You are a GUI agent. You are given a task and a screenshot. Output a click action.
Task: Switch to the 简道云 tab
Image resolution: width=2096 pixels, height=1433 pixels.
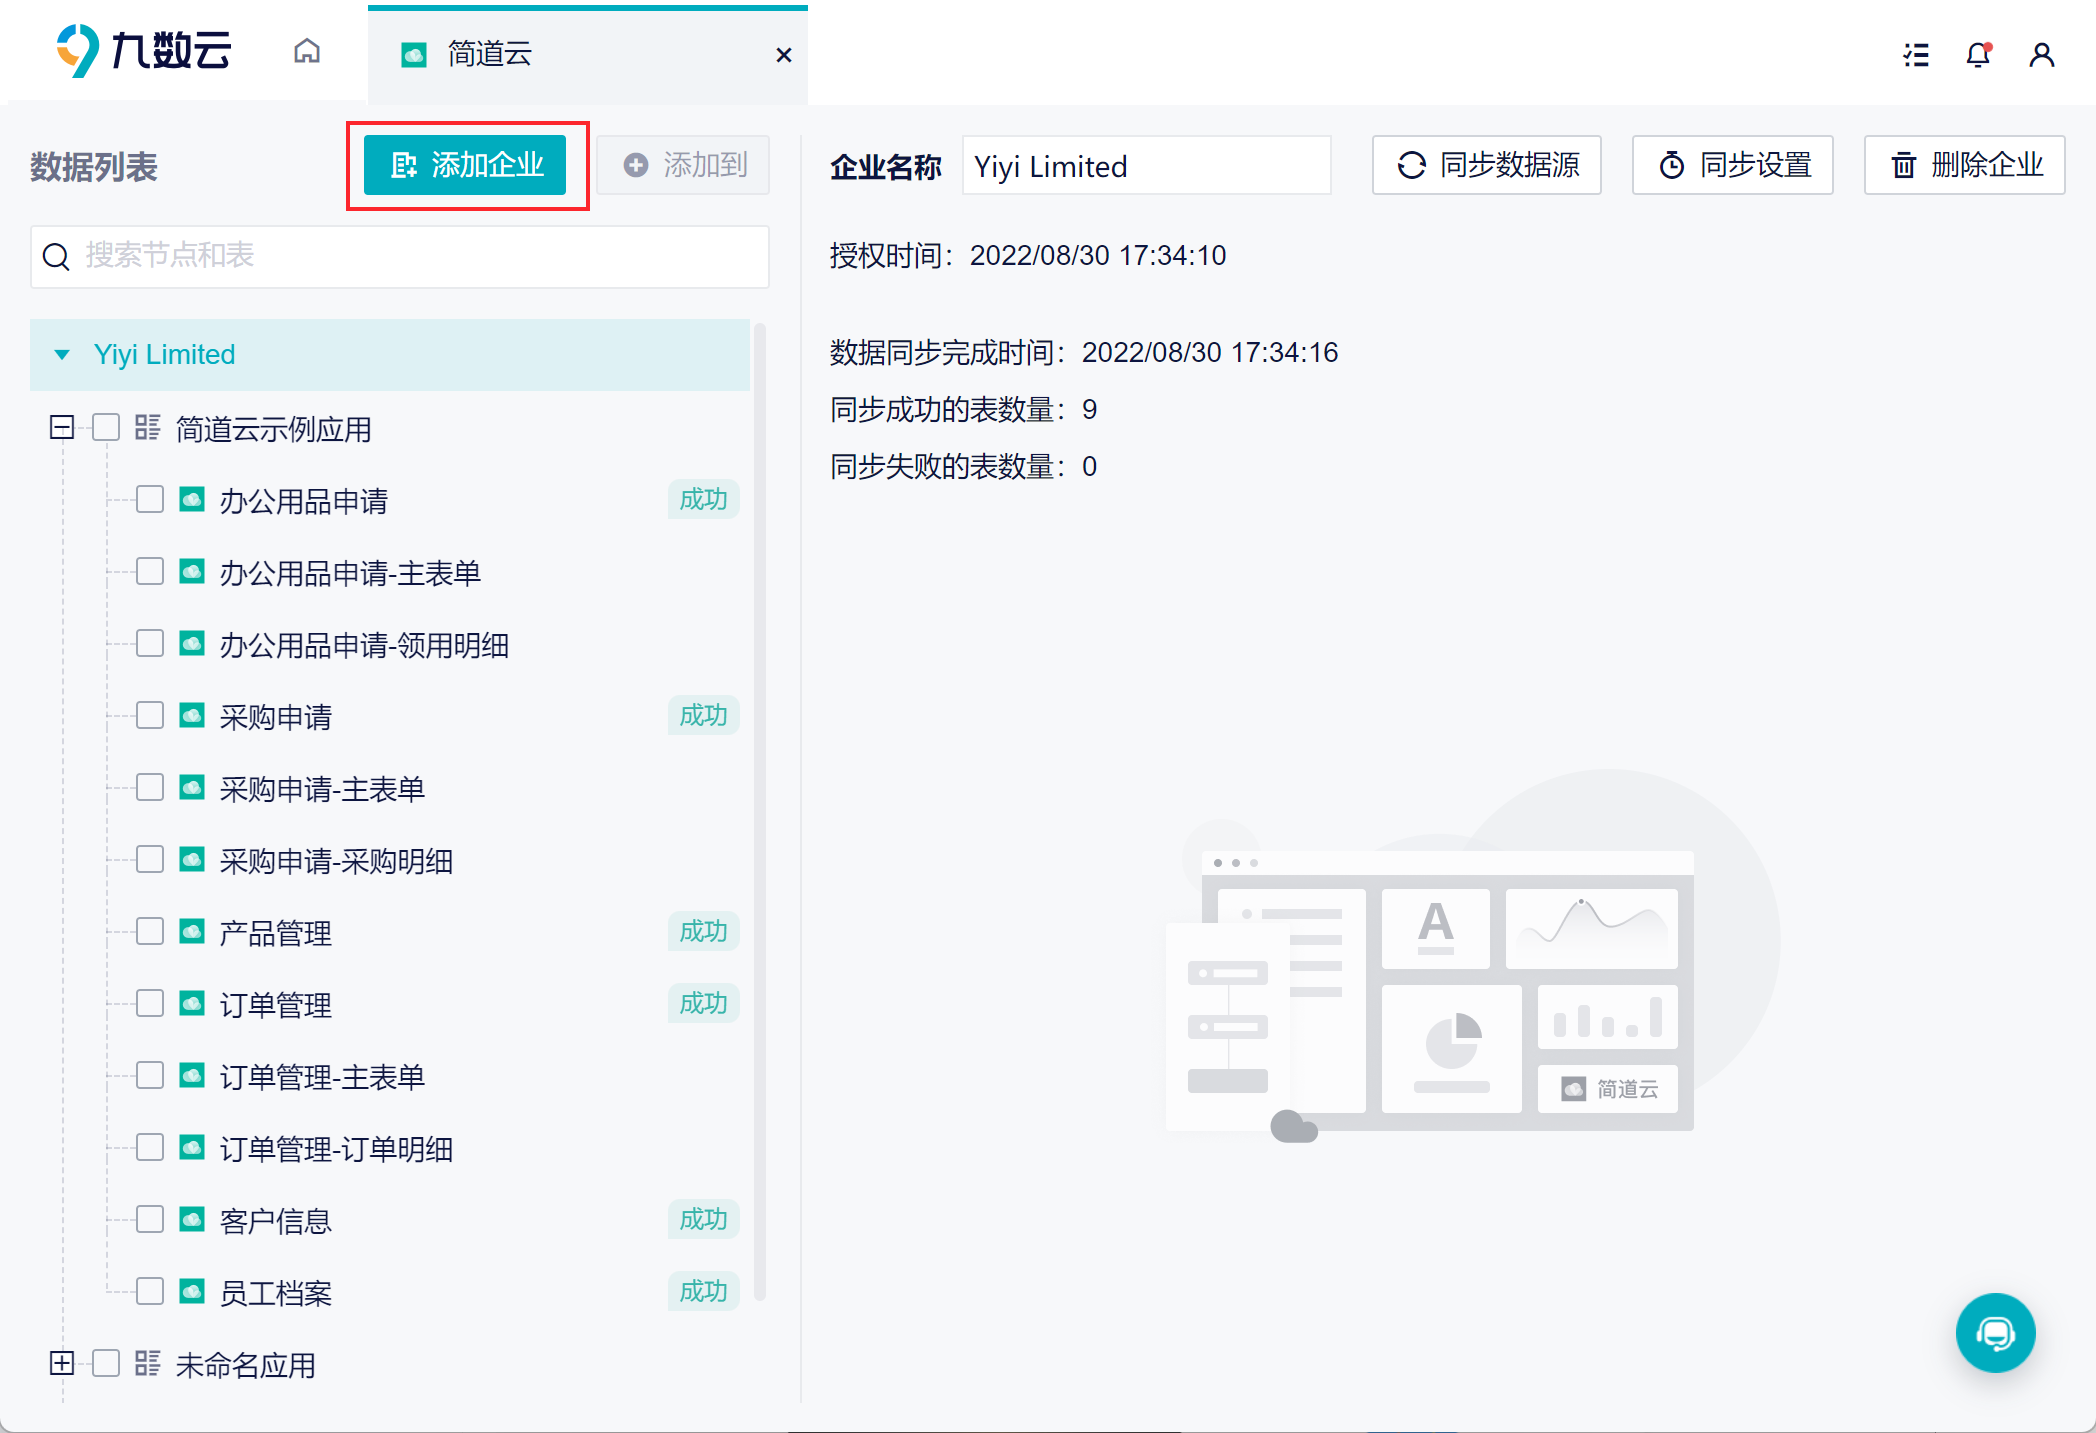point(490,54)
